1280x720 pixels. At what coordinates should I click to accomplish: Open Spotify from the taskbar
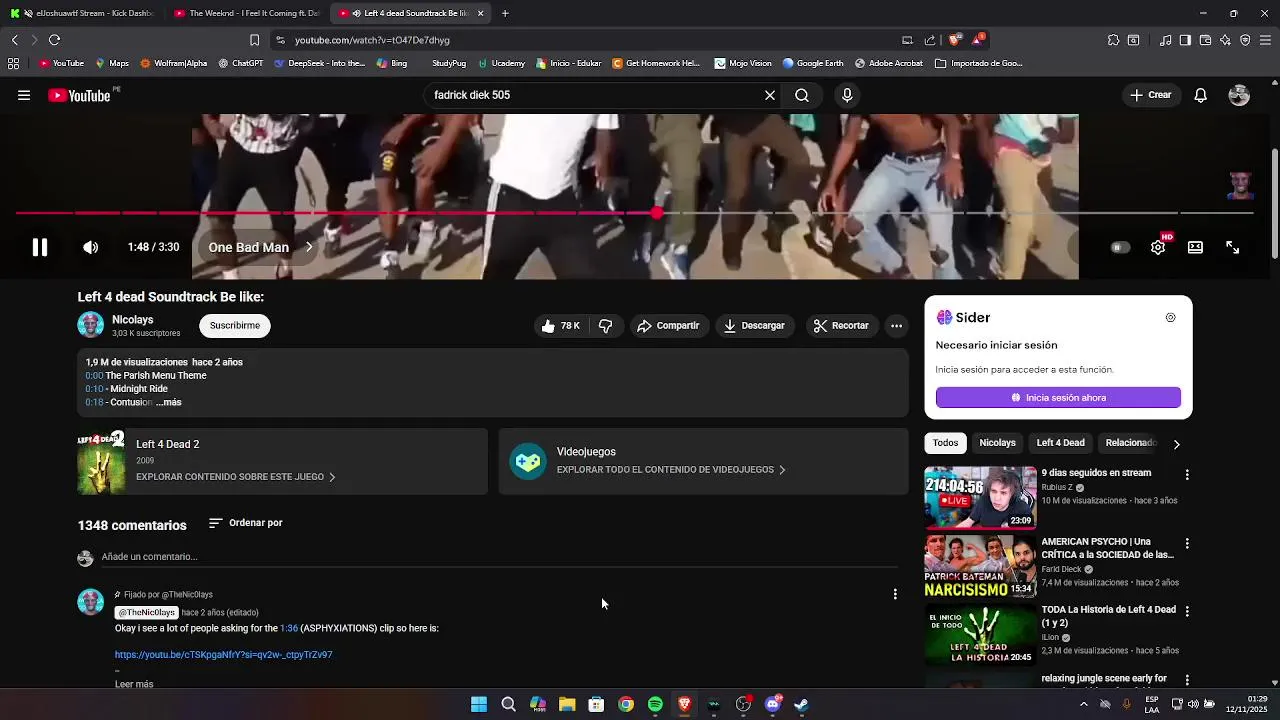click(655, 704)
